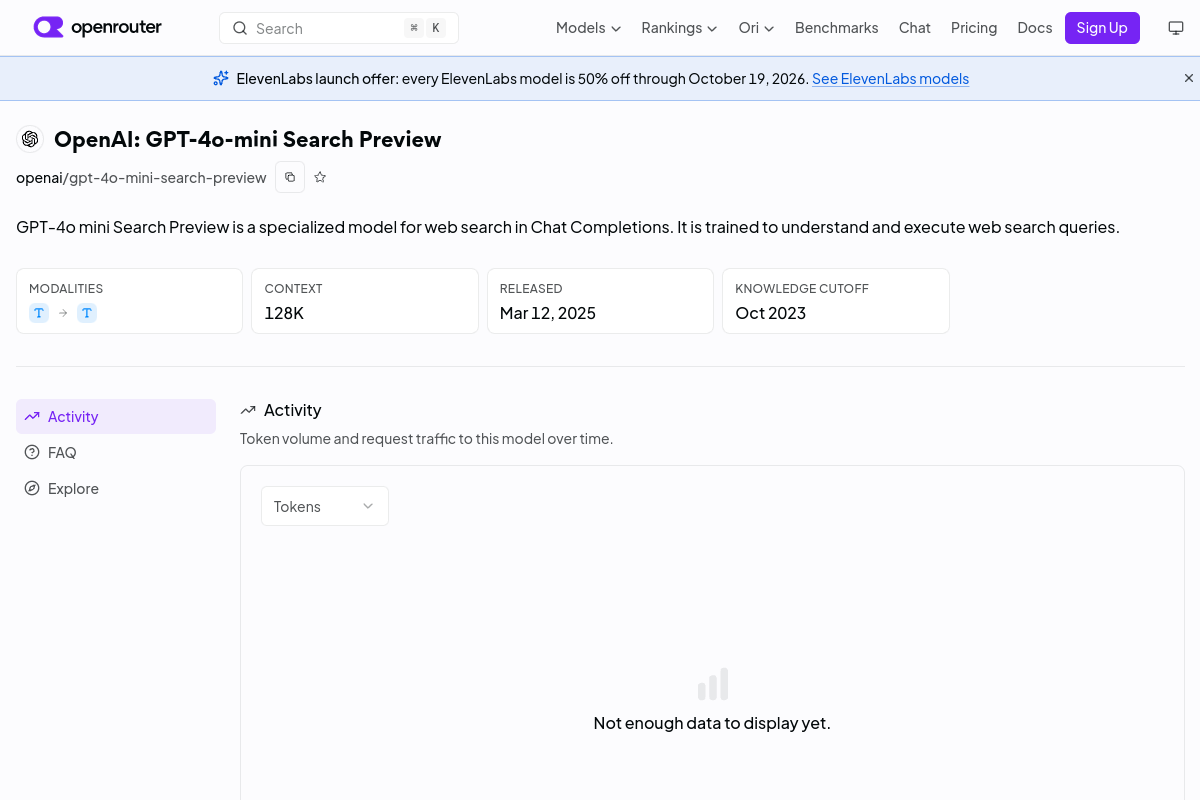Go to Benchmarks page
Screen dimensions: 1200x800
(836, 28)
